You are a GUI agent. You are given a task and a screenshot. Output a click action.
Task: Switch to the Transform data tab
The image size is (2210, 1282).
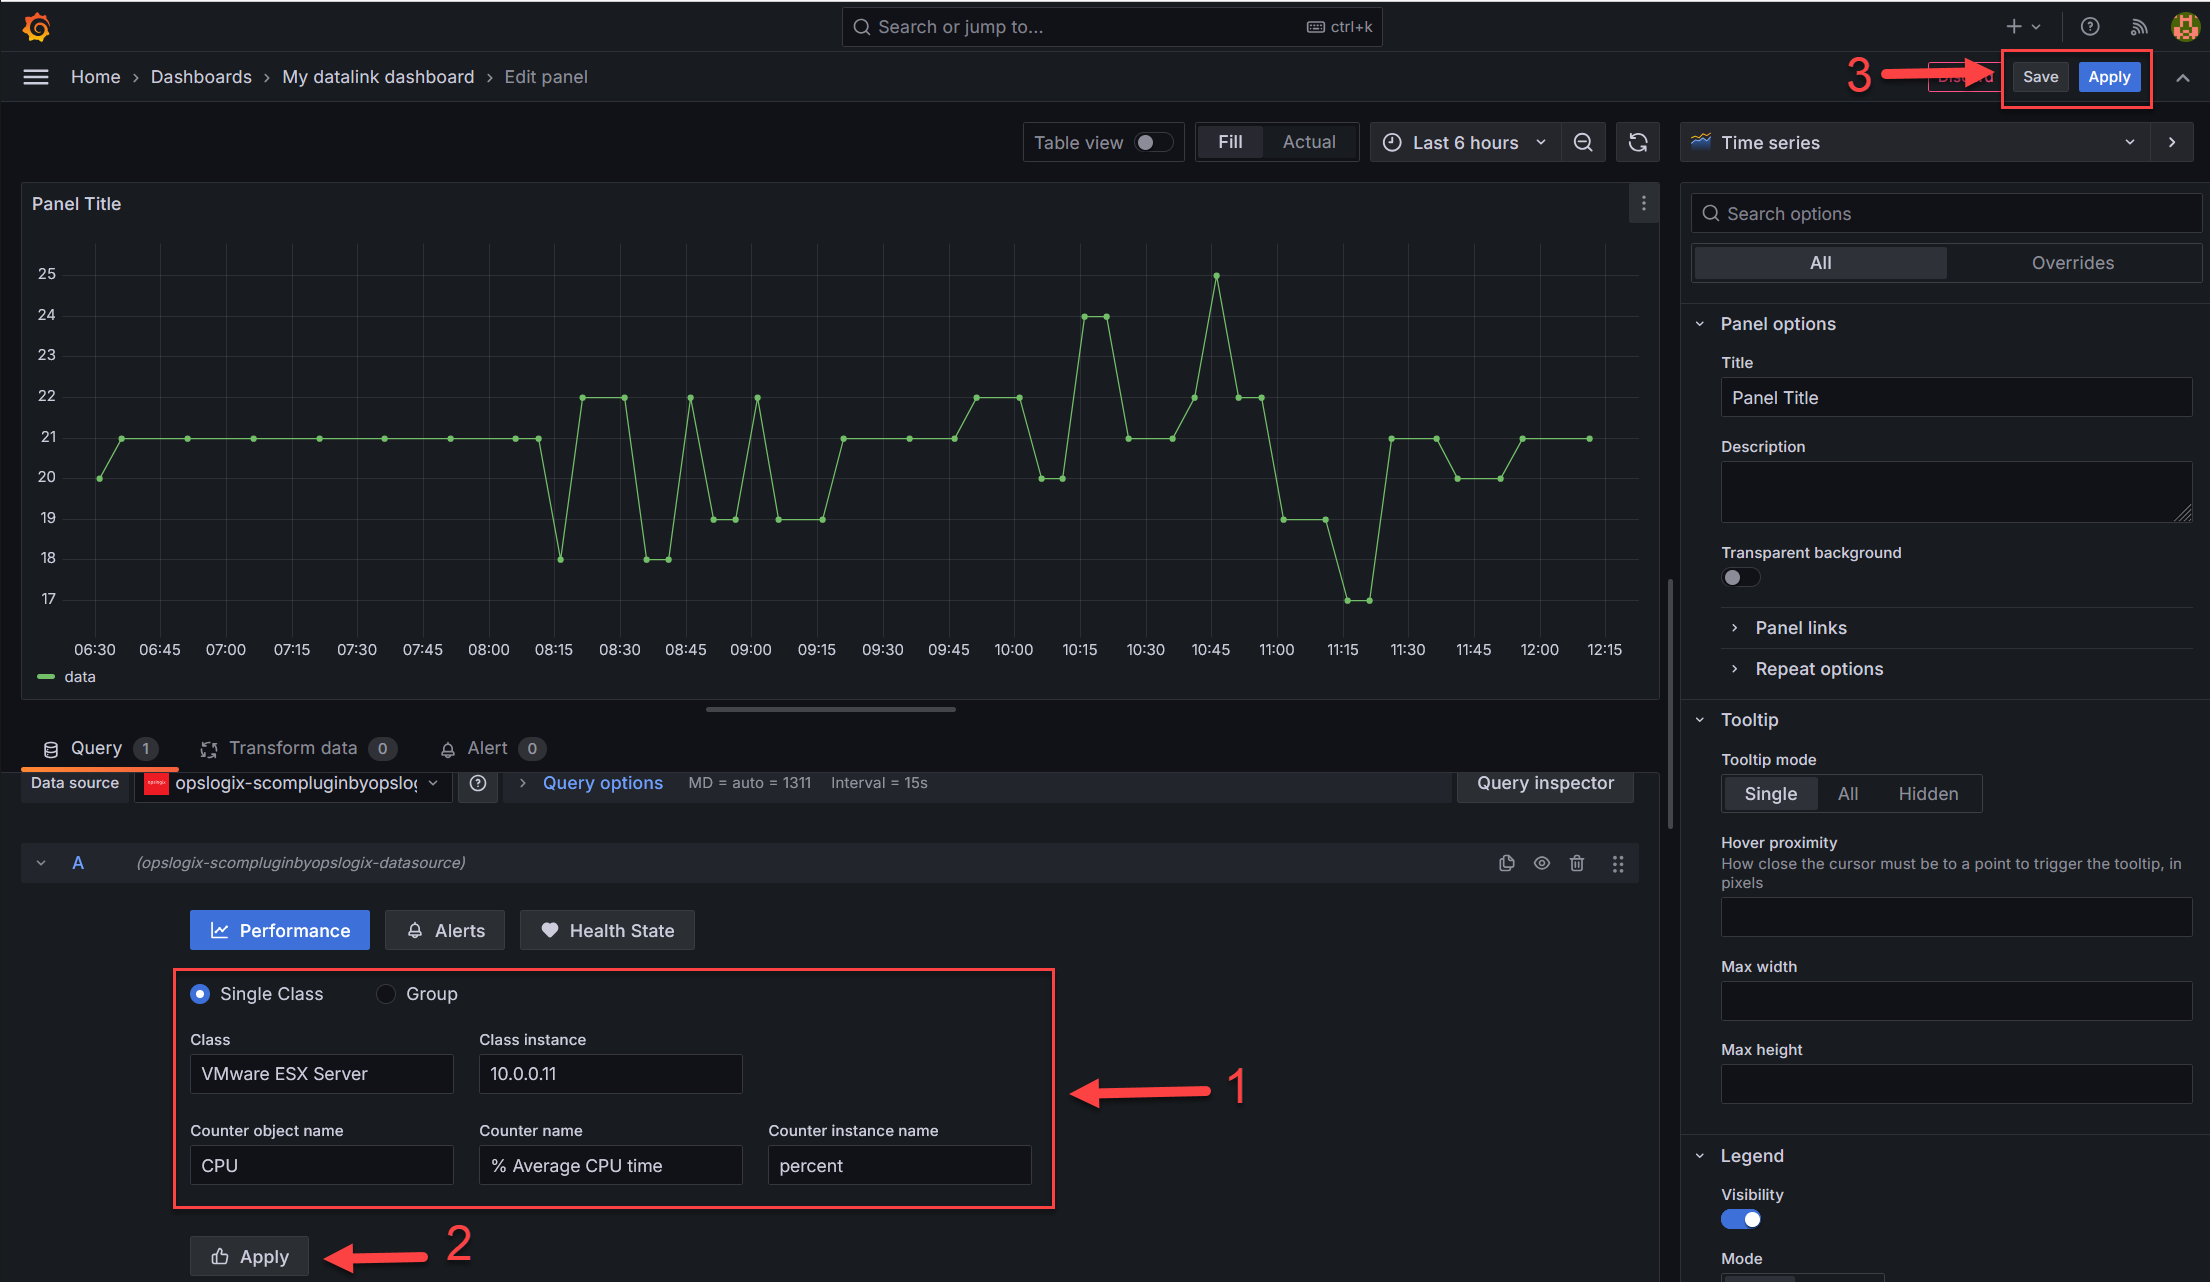[292, 748]
